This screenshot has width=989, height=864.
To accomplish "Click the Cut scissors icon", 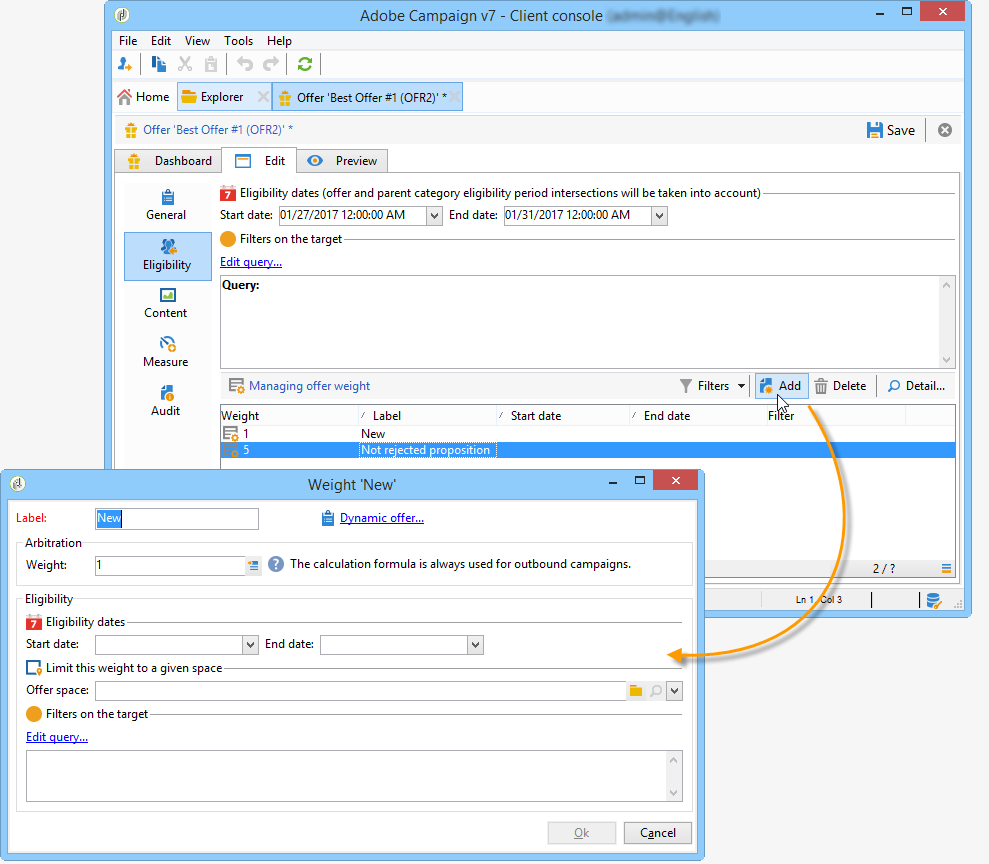I will click(185, 64).
